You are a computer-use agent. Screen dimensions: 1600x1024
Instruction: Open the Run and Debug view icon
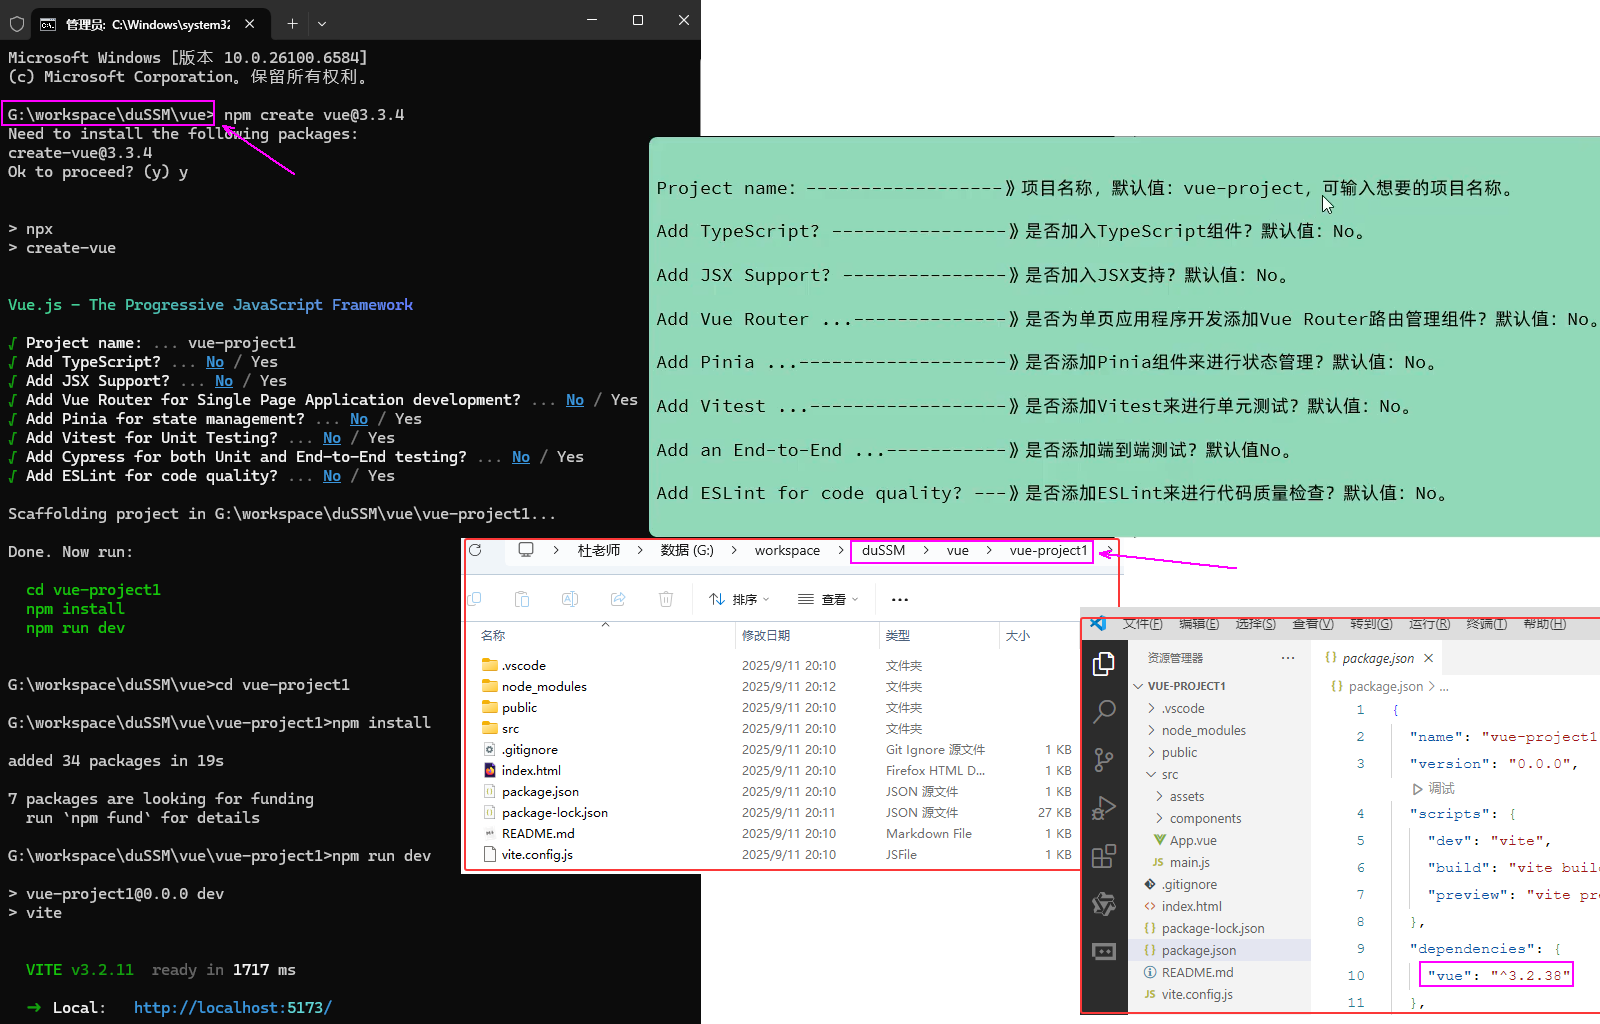click(x=1104, y=808)
